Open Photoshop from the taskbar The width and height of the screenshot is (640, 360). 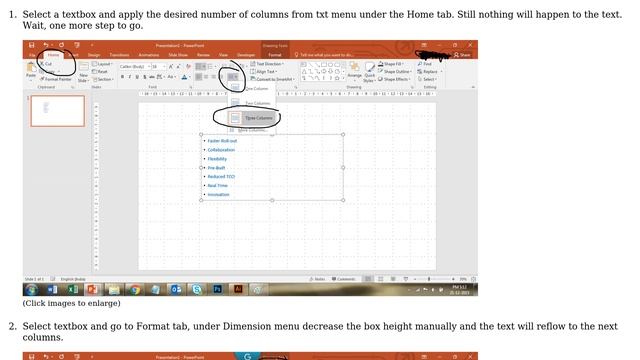(x=218, y=289)
